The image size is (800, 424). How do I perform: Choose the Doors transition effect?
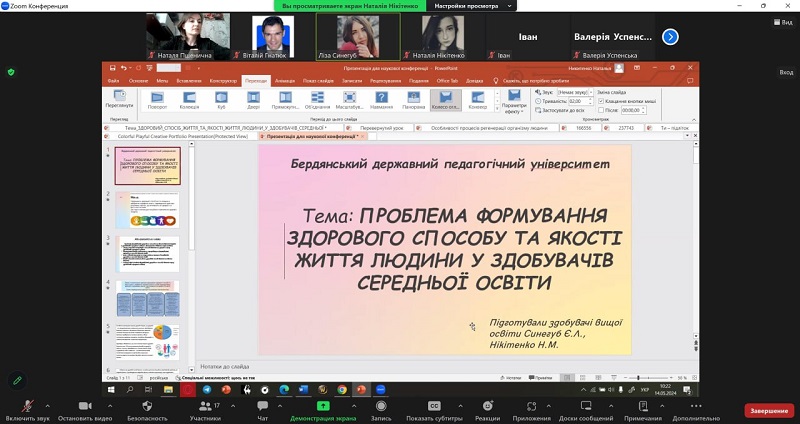[x=253, y=101]
